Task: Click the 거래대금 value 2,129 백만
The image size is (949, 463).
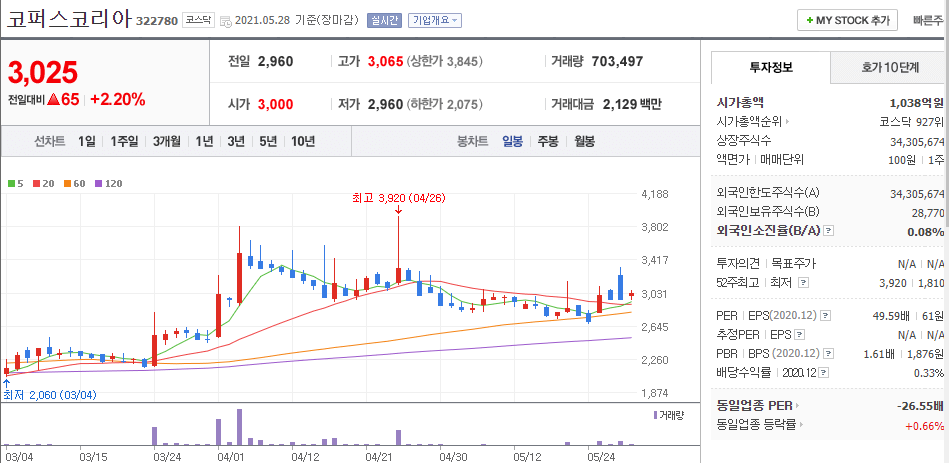Action: tap(632, 104)
